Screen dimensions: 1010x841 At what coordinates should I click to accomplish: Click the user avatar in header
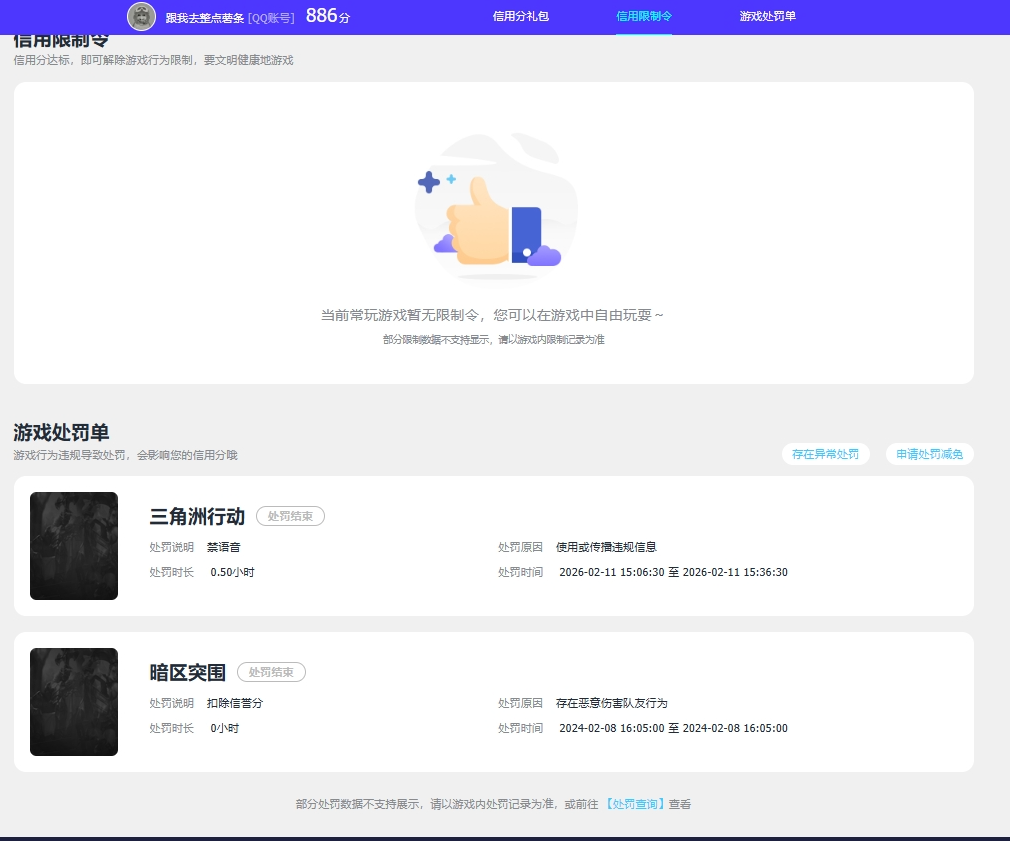[141, 17]
